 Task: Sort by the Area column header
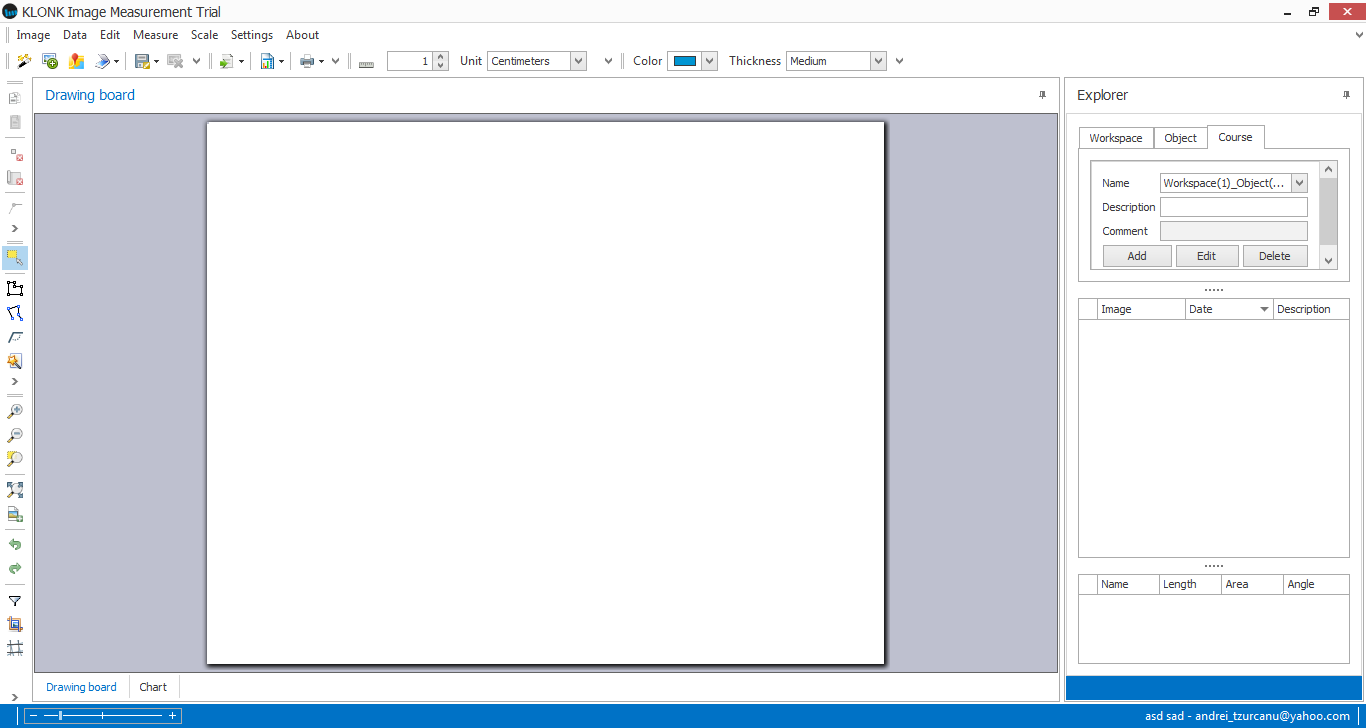click(1252, 584)
